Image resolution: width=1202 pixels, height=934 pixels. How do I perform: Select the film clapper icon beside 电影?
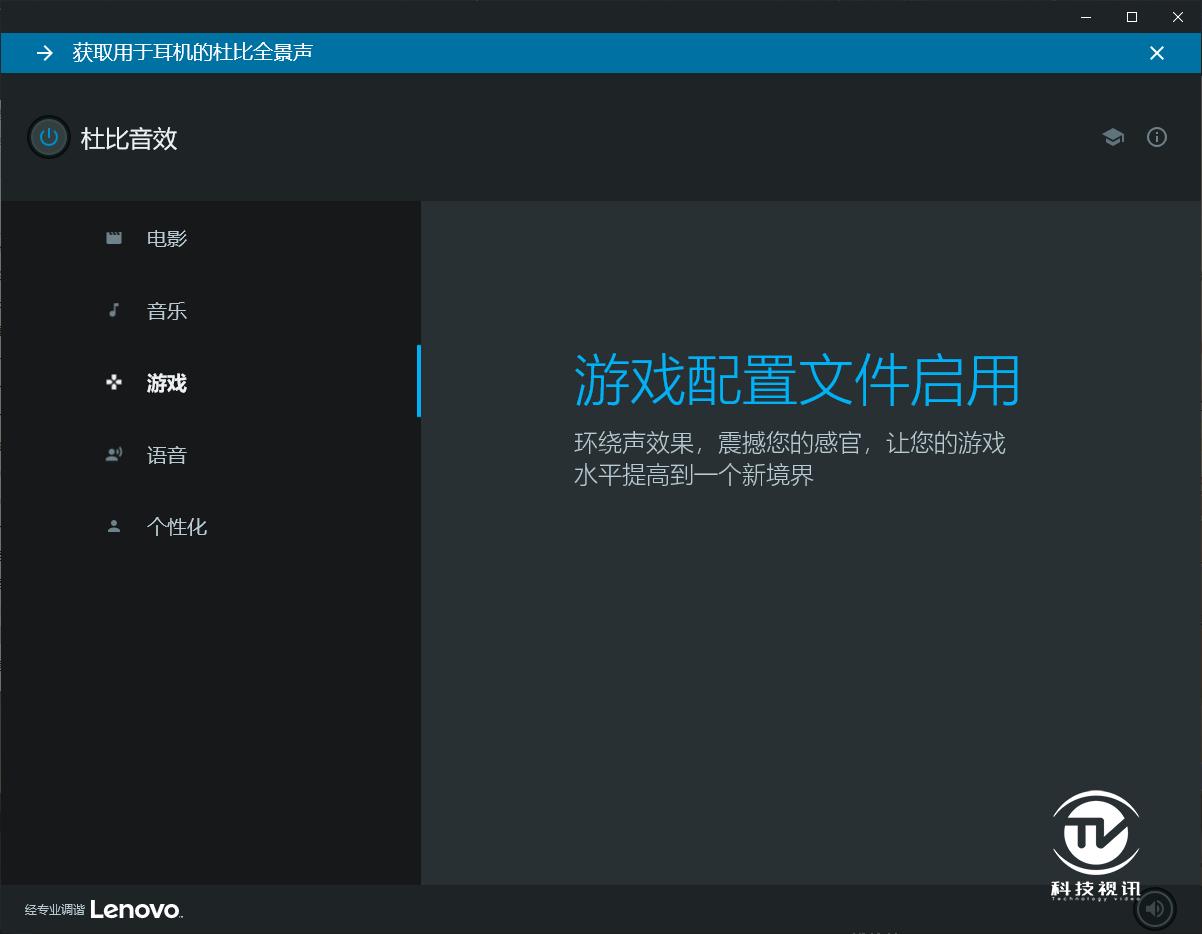[113, 238]
